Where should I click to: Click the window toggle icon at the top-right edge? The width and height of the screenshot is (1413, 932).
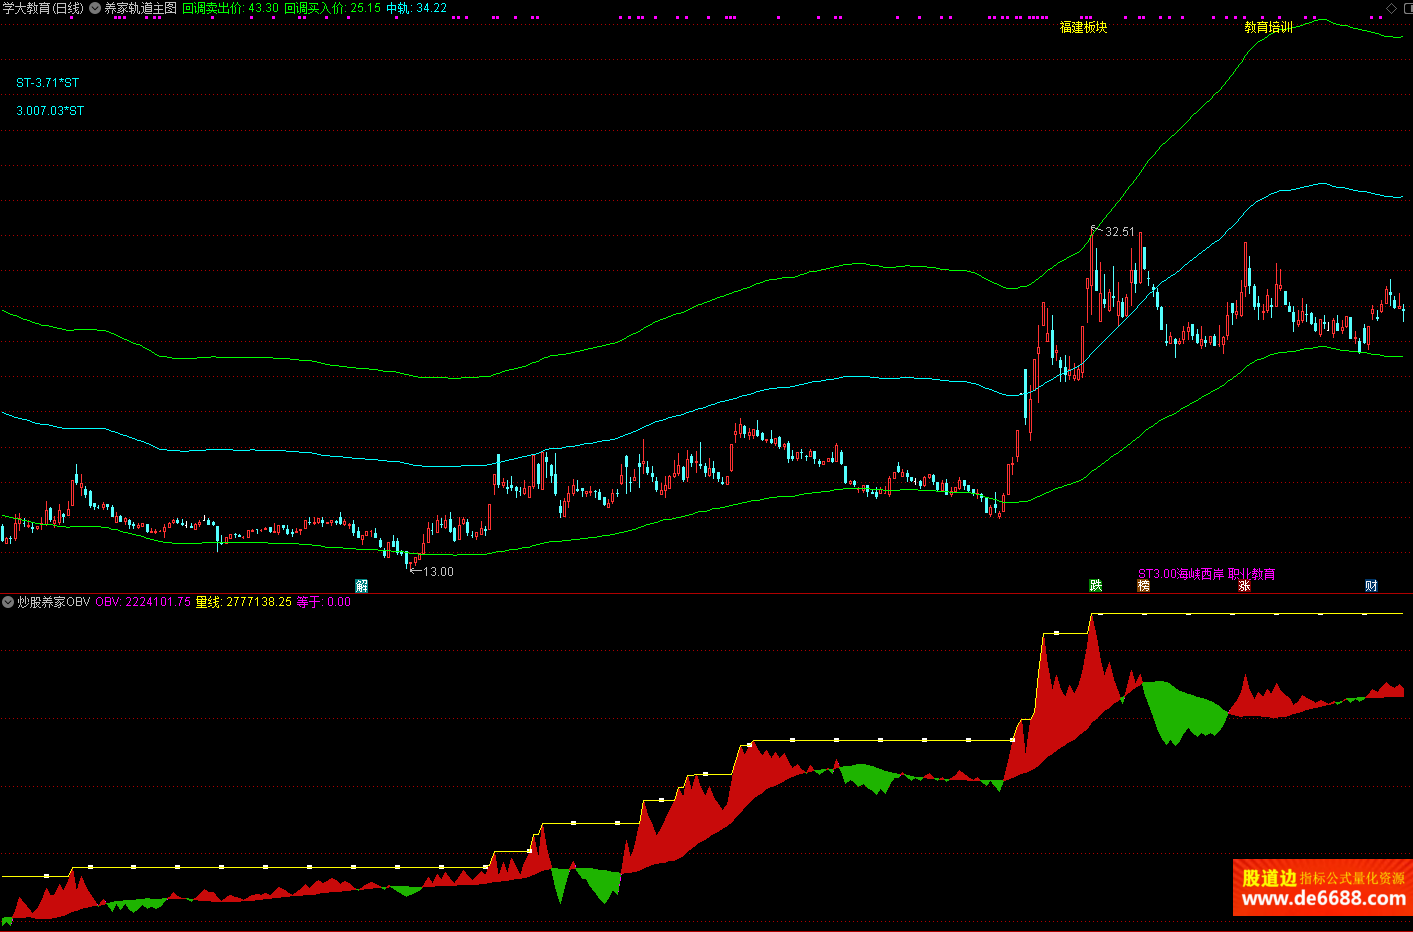click(x=1407, y=8)
